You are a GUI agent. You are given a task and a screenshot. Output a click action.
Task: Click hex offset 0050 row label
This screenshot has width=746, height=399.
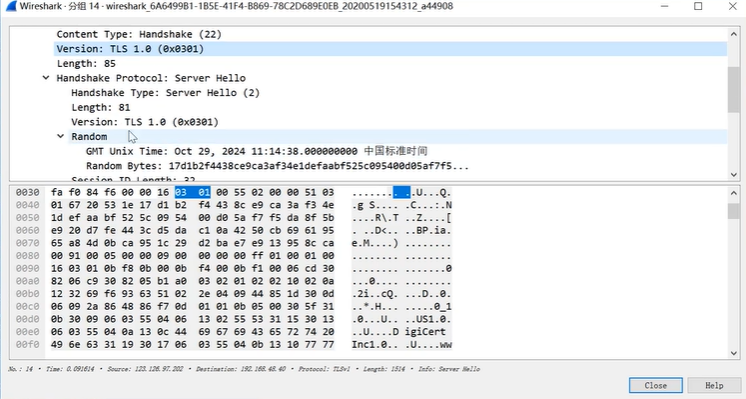pyautogui.click(x=28, y=217)
